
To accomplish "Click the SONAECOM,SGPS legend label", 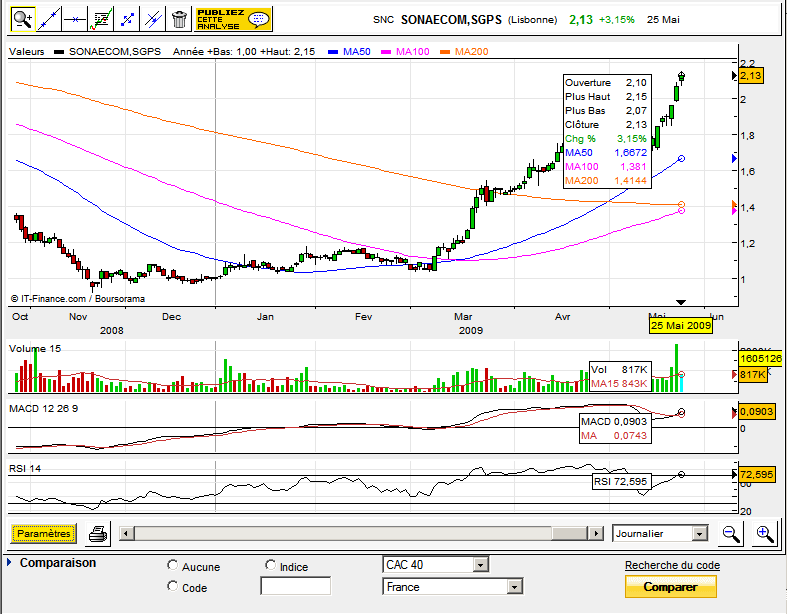I will pyautogui.click(x=115, y=51).
